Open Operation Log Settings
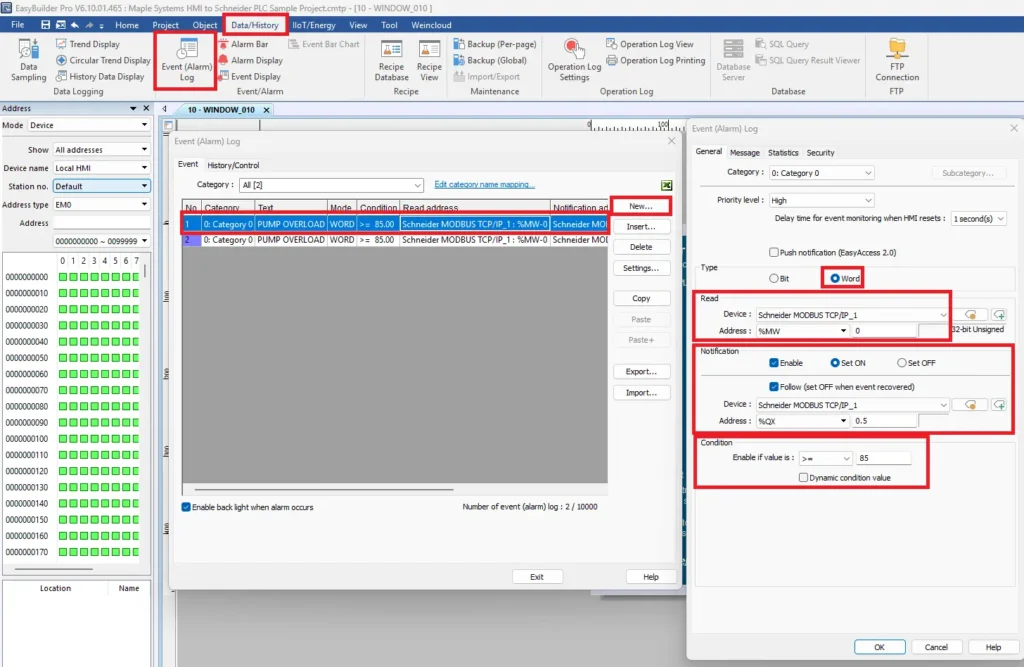The height and width of the screenshot is (667, 1024). pos(574,60)
